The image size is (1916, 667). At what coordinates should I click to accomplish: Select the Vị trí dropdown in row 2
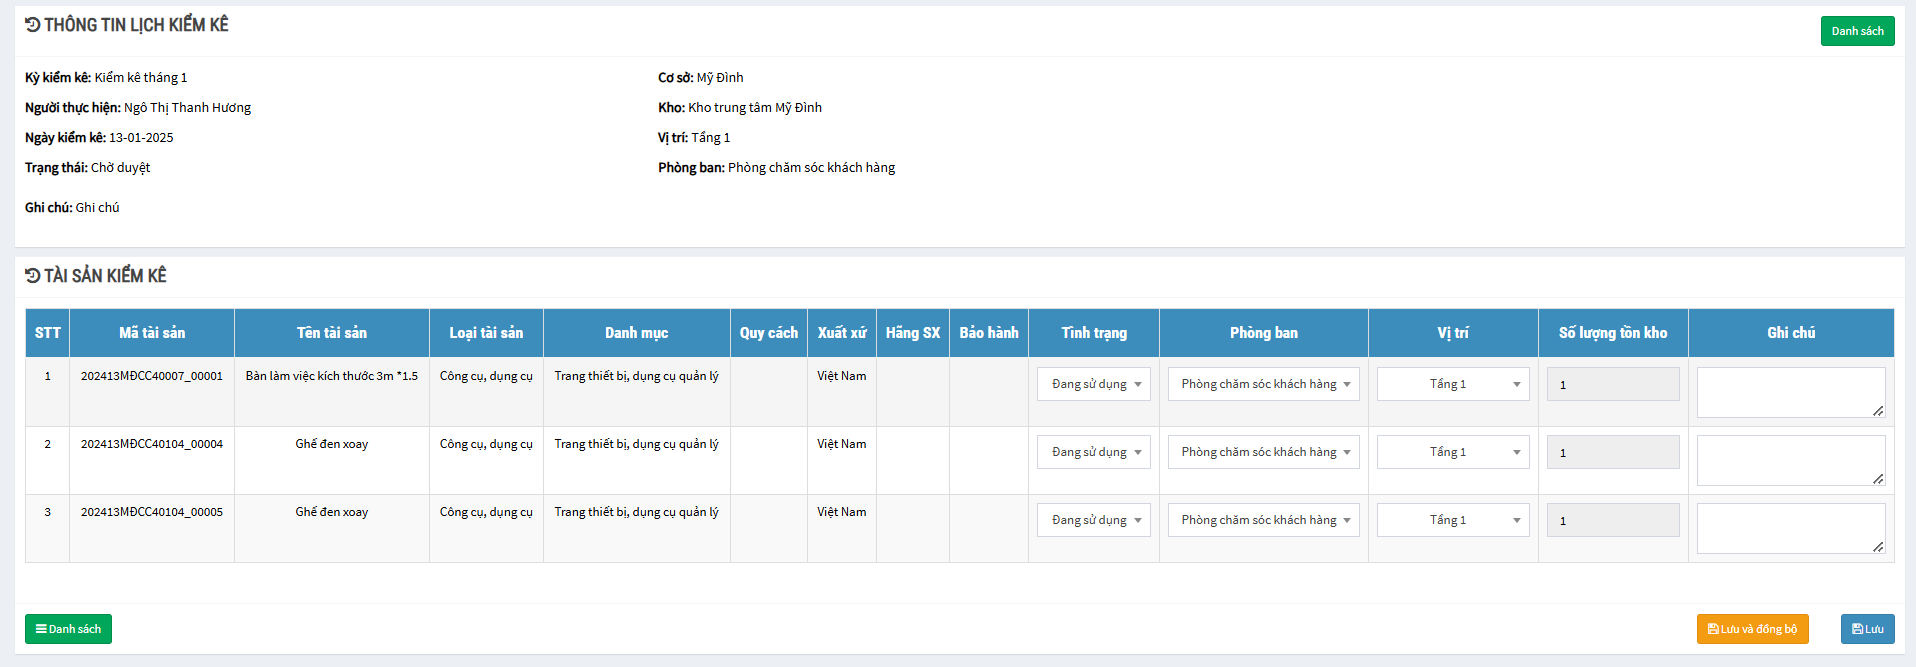tap(1452, 452)
